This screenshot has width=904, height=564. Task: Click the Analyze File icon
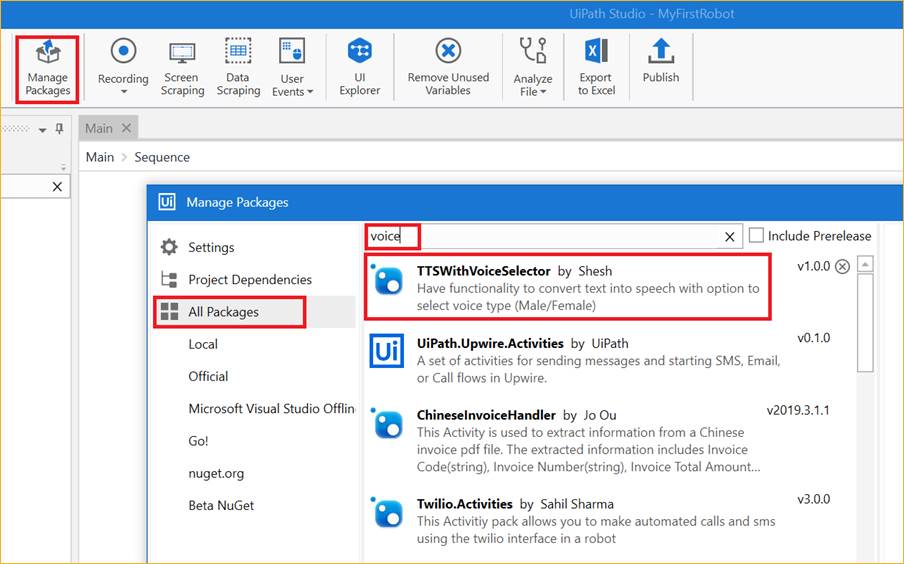click(x=533, y=51)
